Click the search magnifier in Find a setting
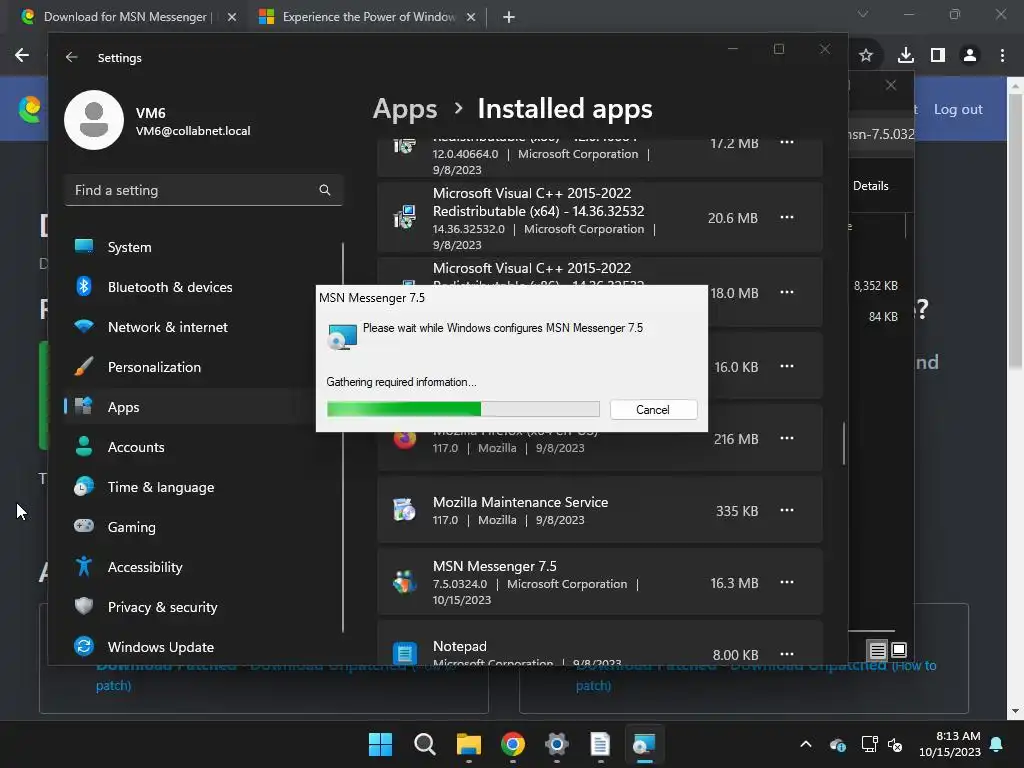The image size is (1024, 768). coord(325,190)
